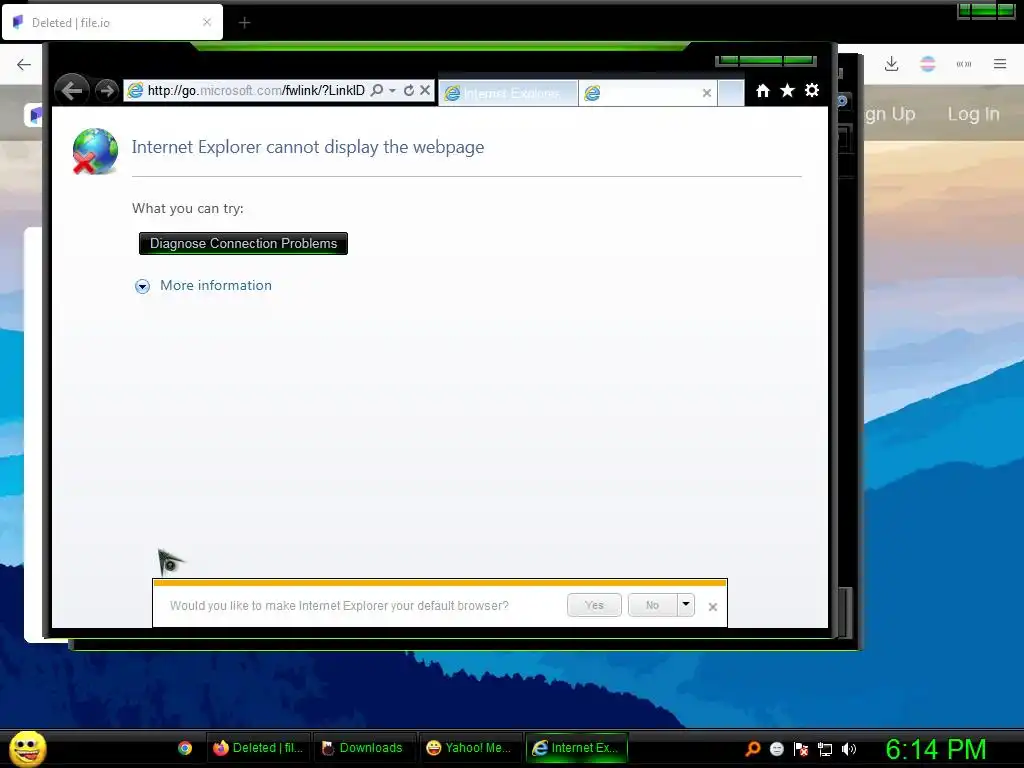Open the Firefox hamburger menu

[1000, 64]
